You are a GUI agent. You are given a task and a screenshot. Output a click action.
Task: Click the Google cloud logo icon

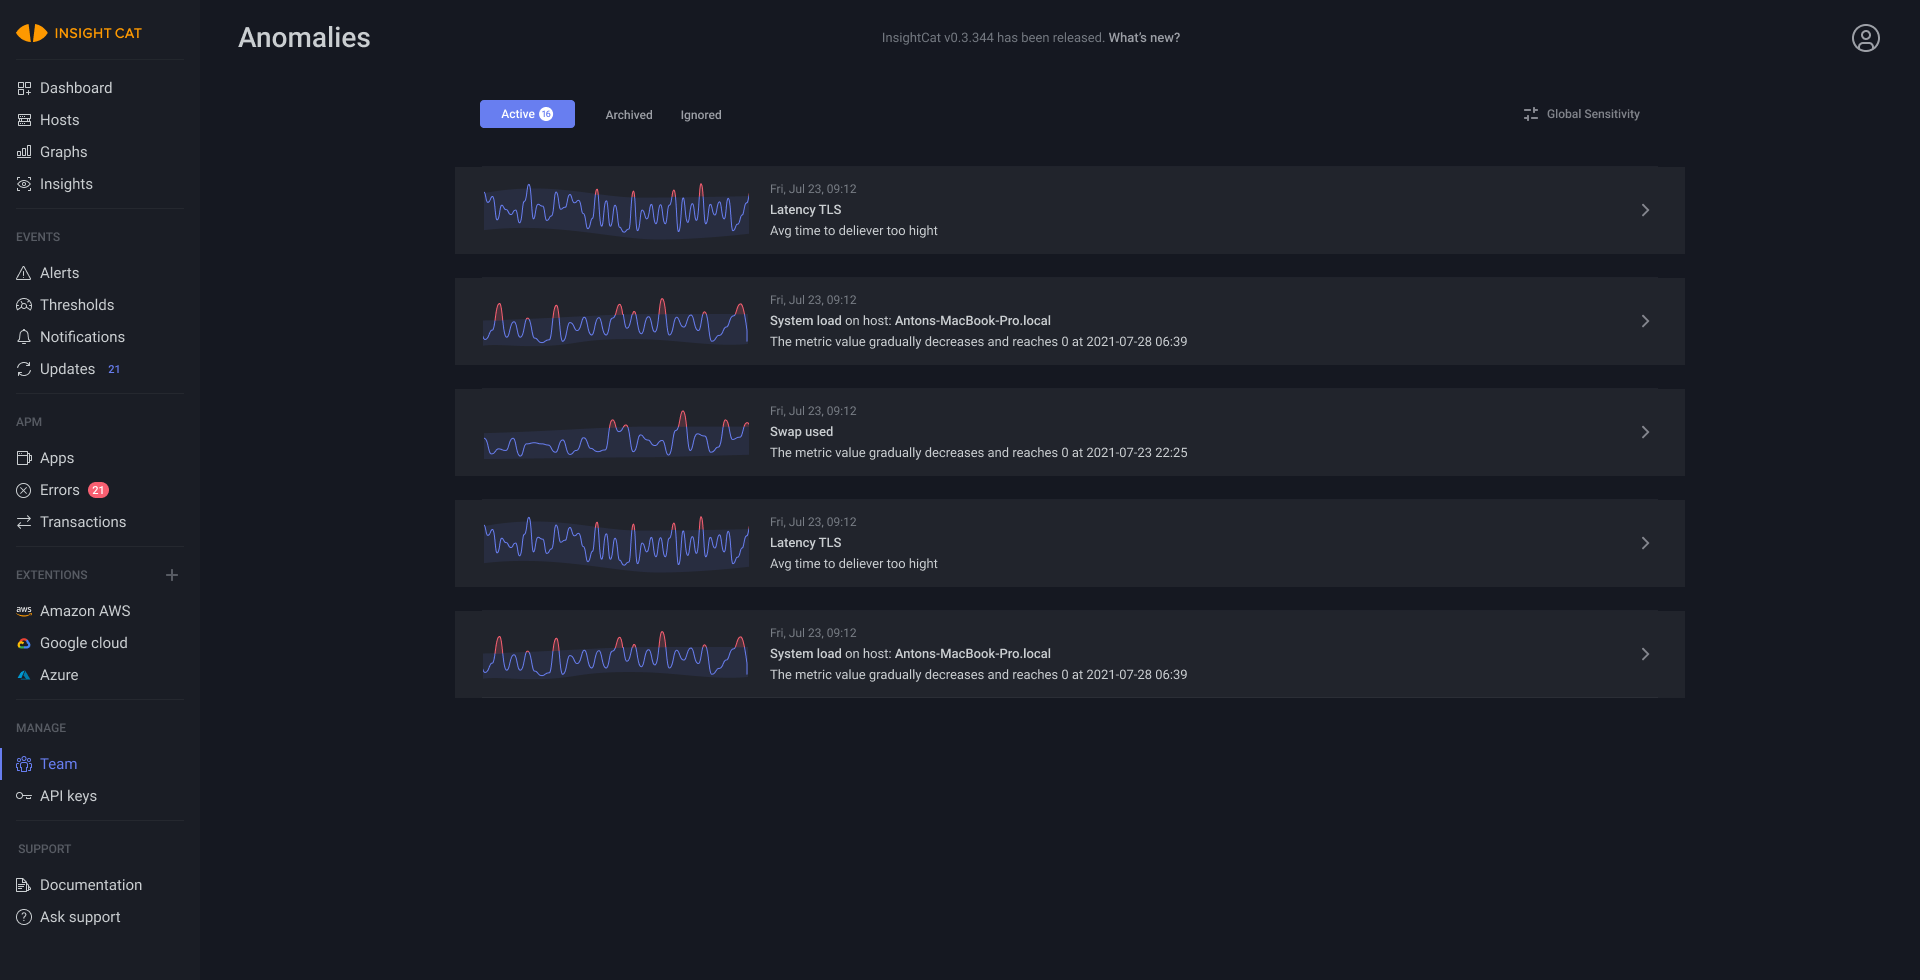coord(24,643)
